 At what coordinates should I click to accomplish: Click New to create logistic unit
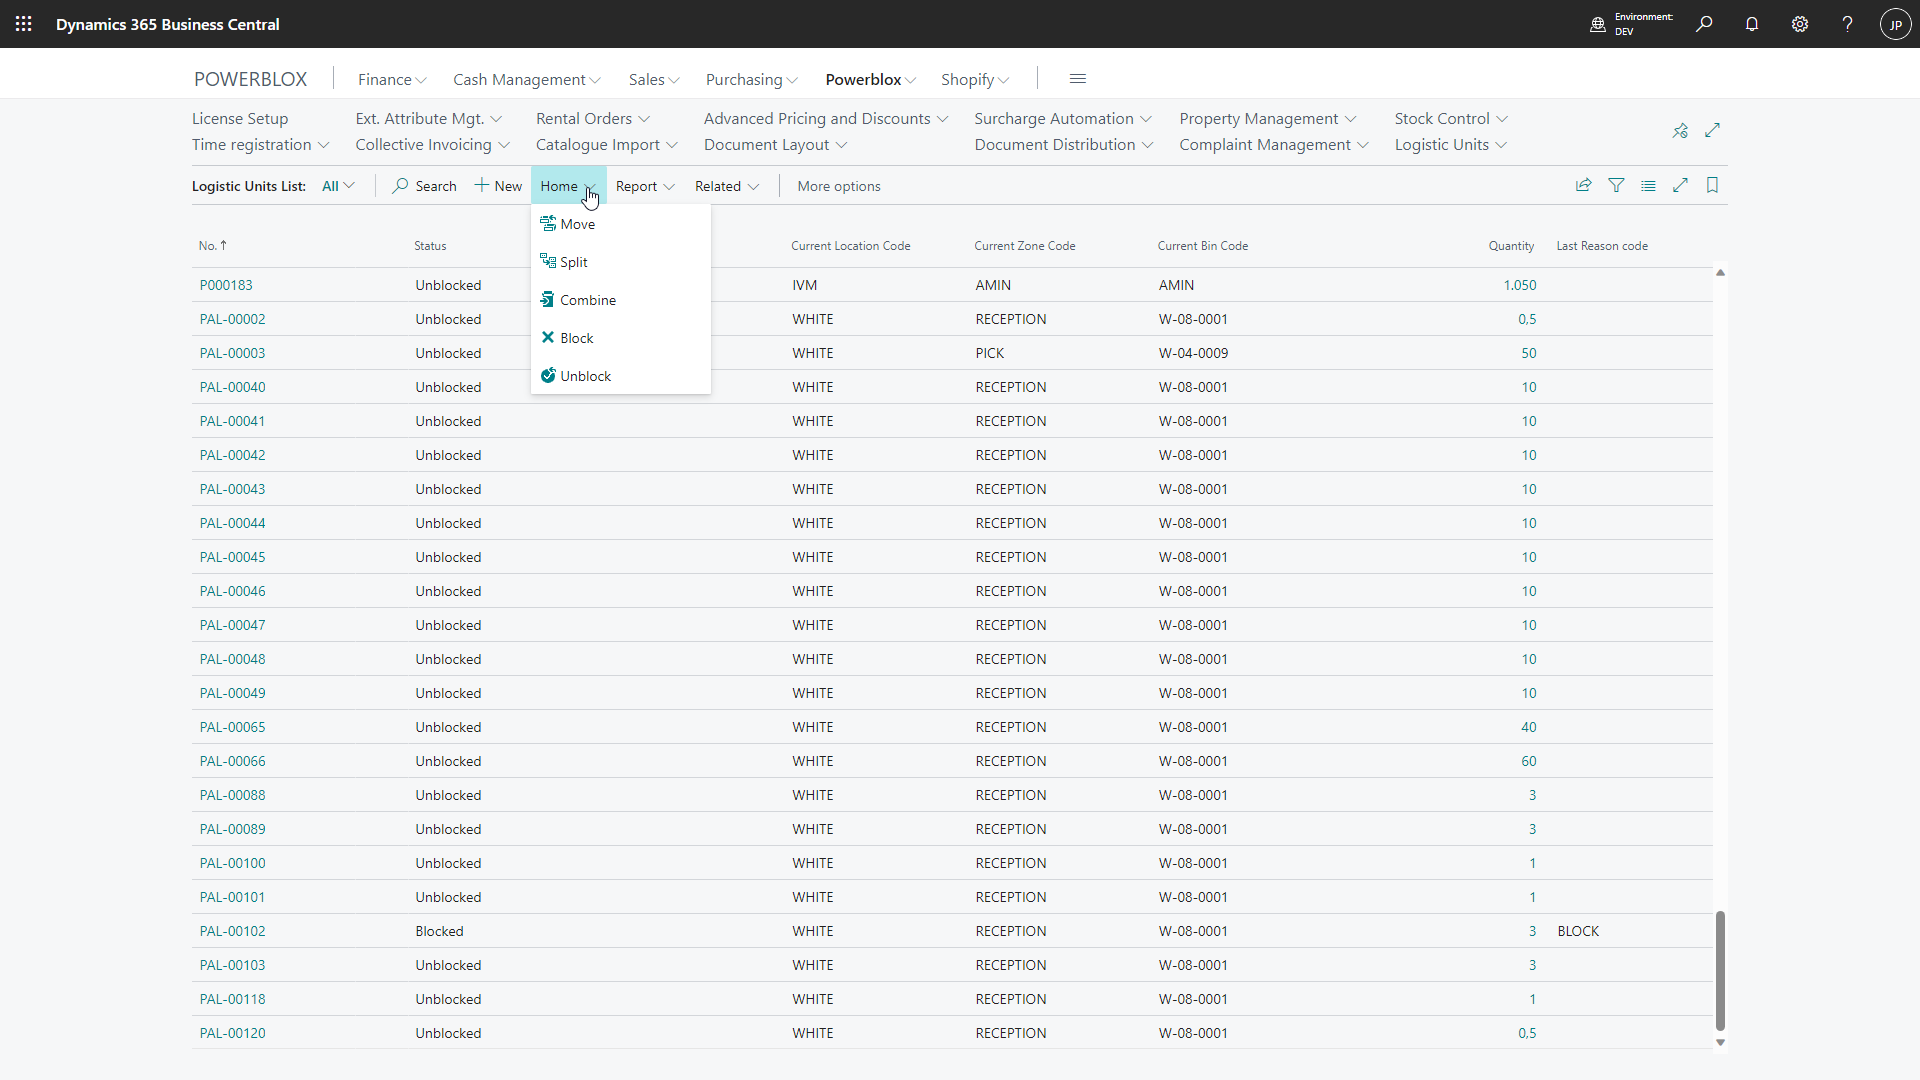tap(498, 186)
